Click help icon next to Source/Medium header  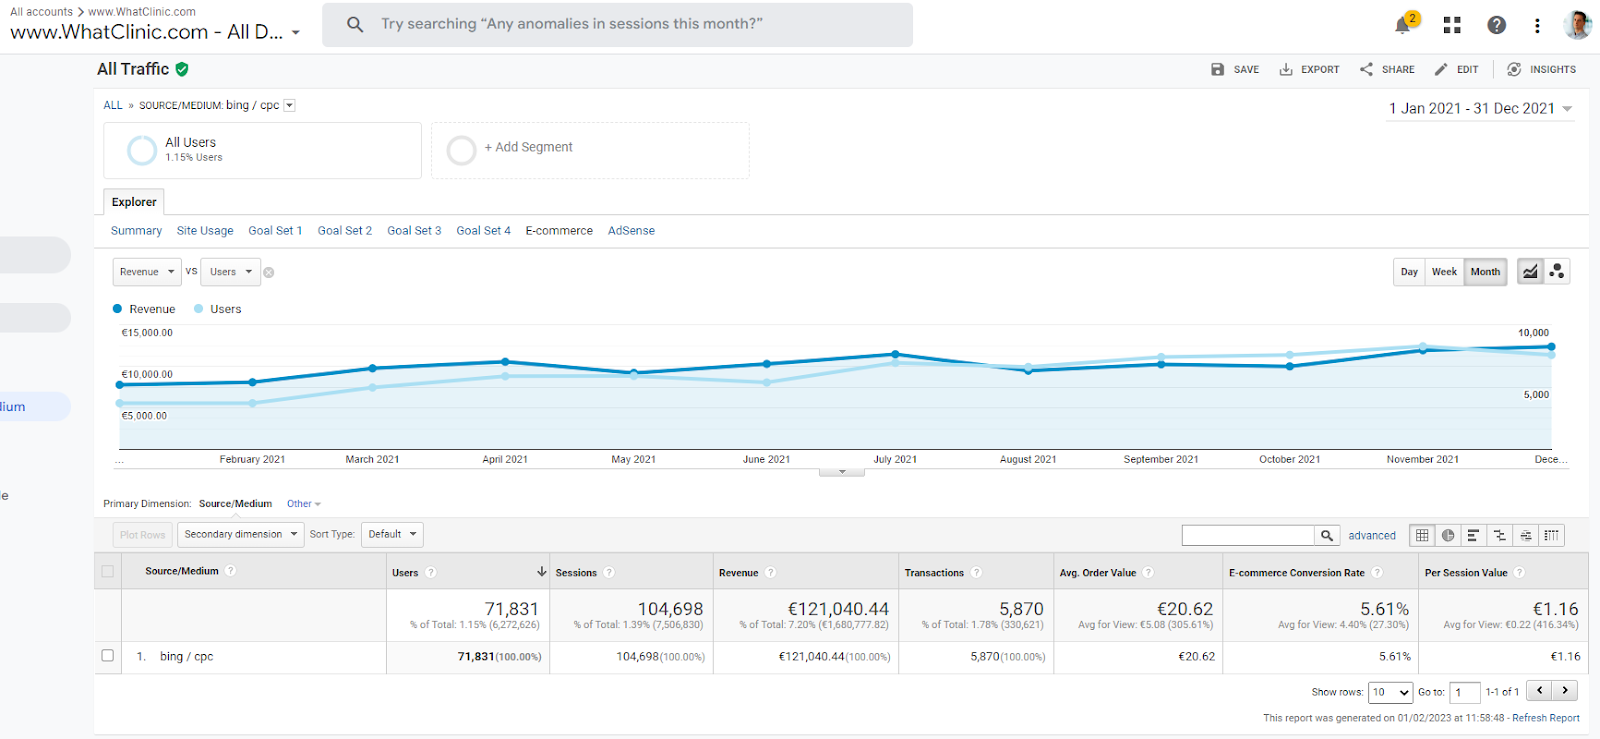coord(230,570)
